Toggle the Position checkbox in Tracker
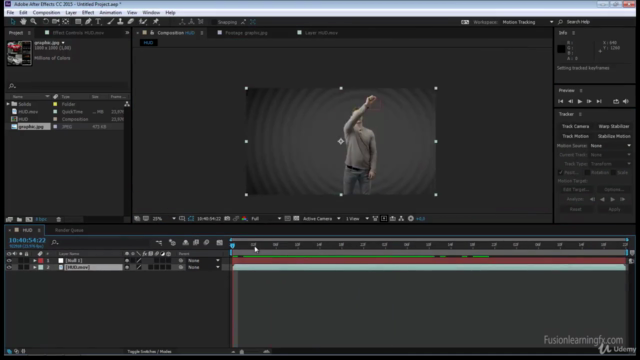 coord(560,173)
